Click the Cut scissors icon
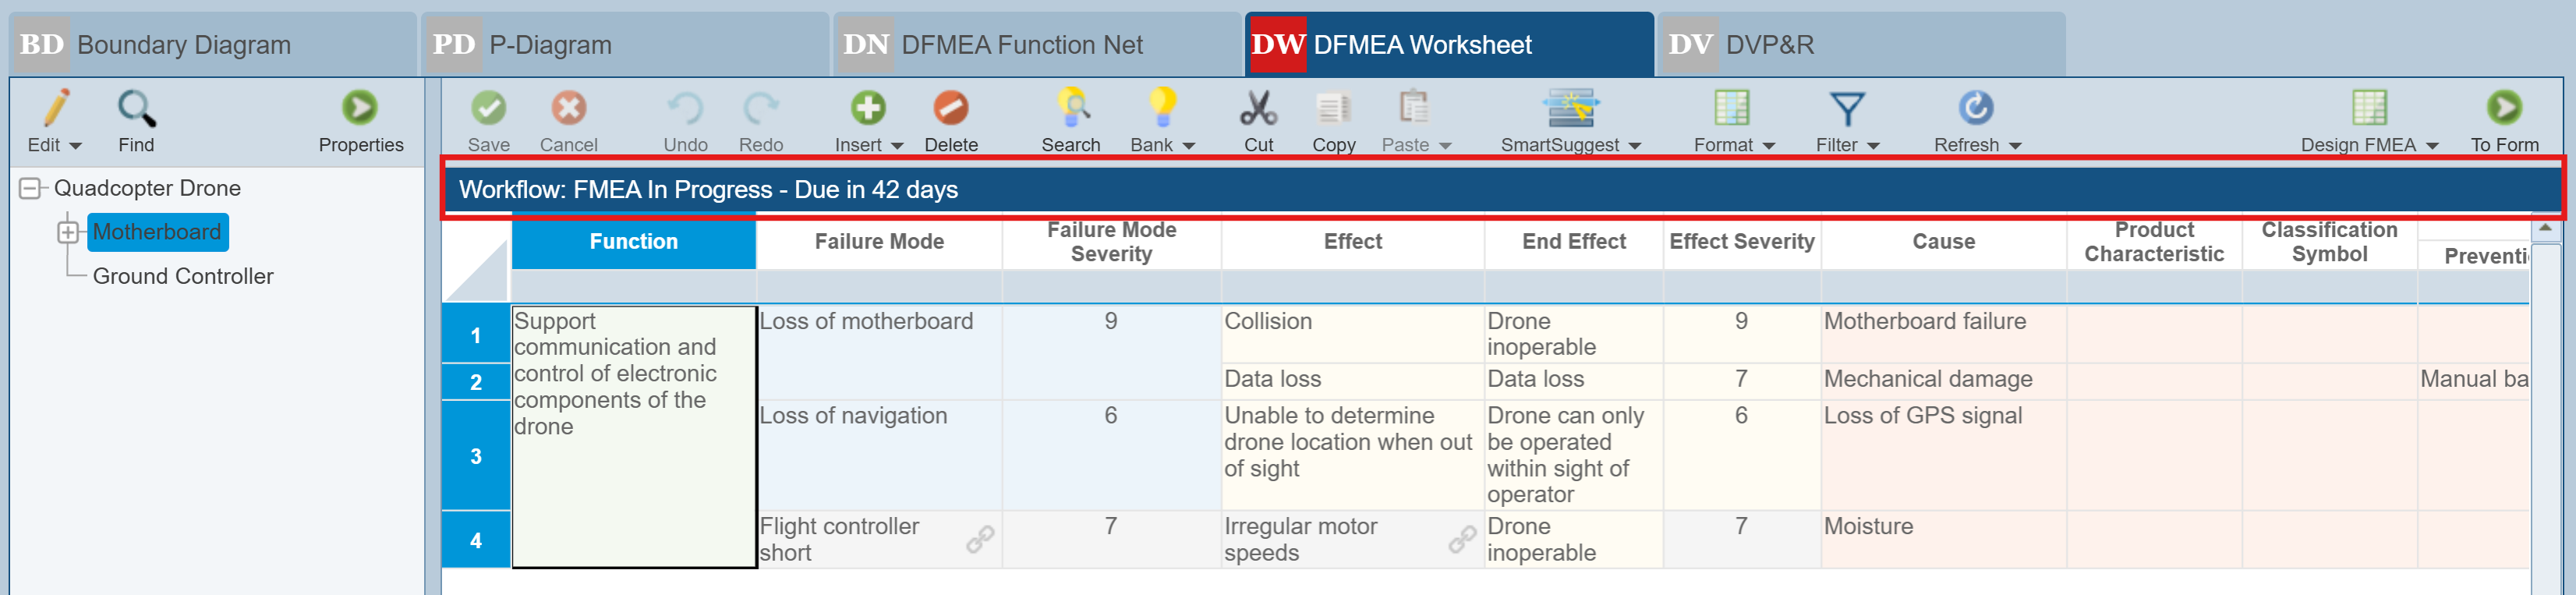This screenshot has height=595, width=2576. (1258, 108)
